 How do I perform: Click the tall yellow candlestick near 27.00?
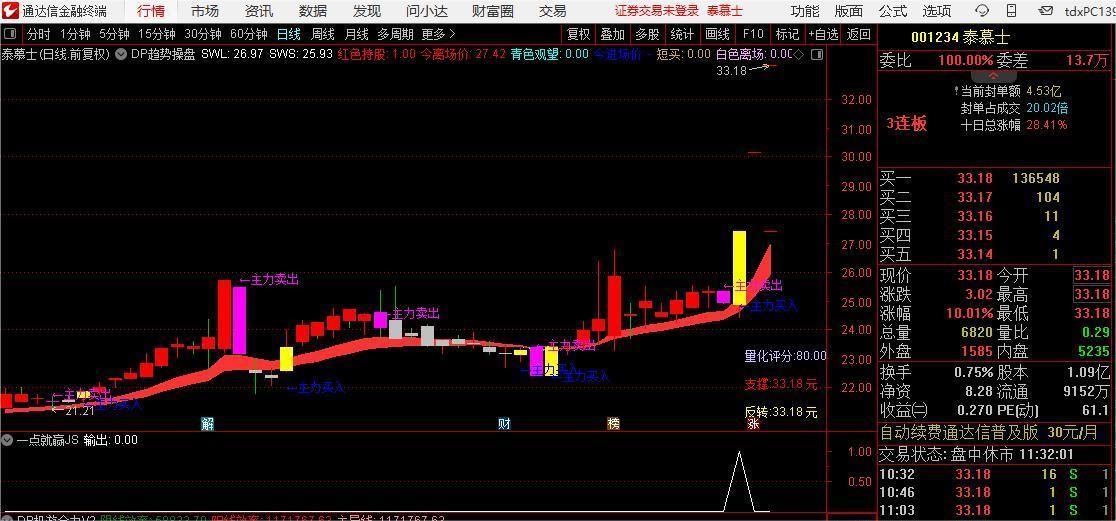(x=739, y=268)
